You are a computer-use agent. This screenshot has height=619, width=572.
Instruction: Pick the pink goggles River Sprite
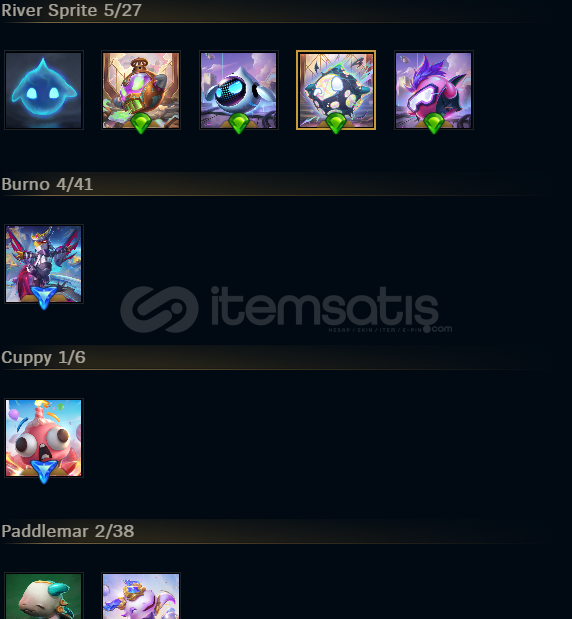point(433,90)
